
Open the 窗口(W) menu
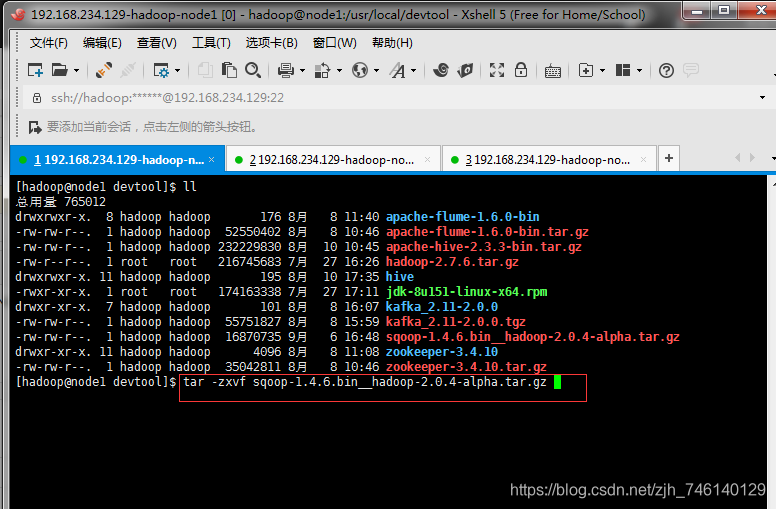click(335, 43)
